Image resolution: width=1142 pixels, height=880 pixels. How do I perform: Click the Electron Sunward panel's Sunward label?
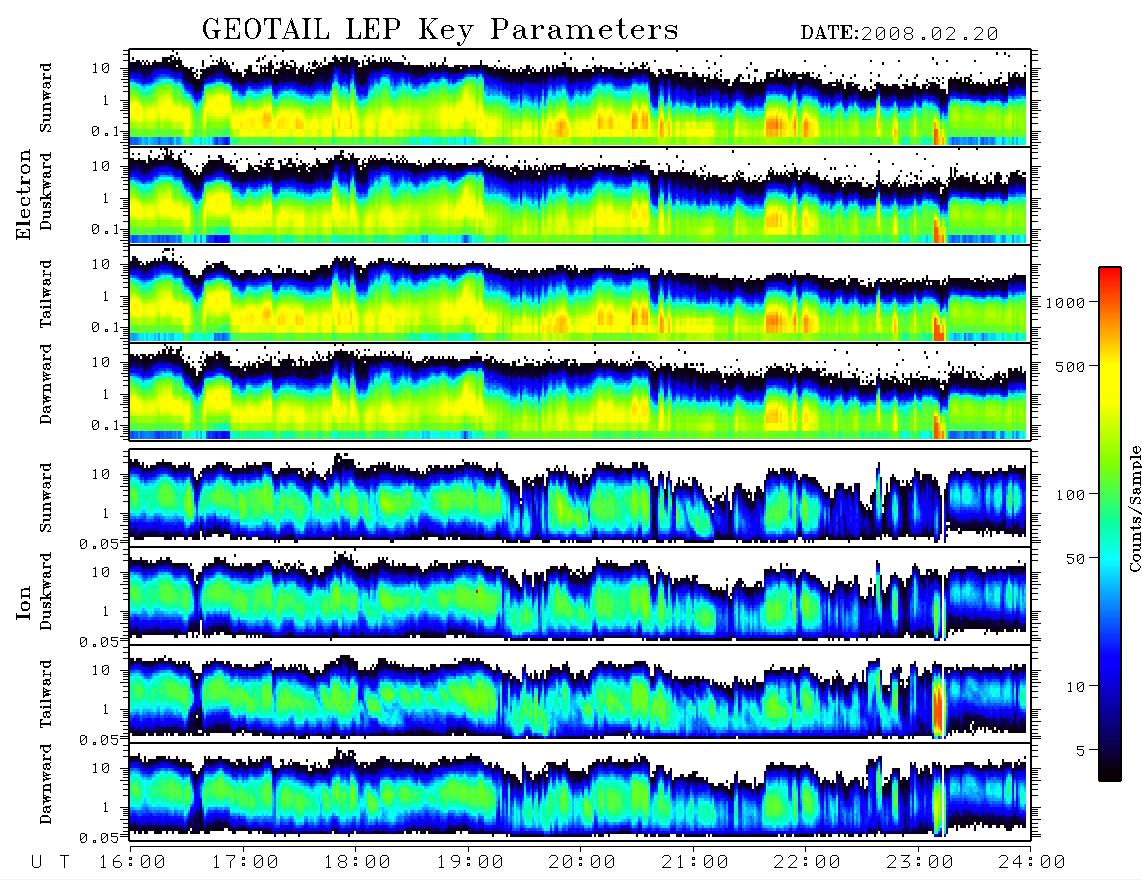pyautogui.click(x=46, y=98)
